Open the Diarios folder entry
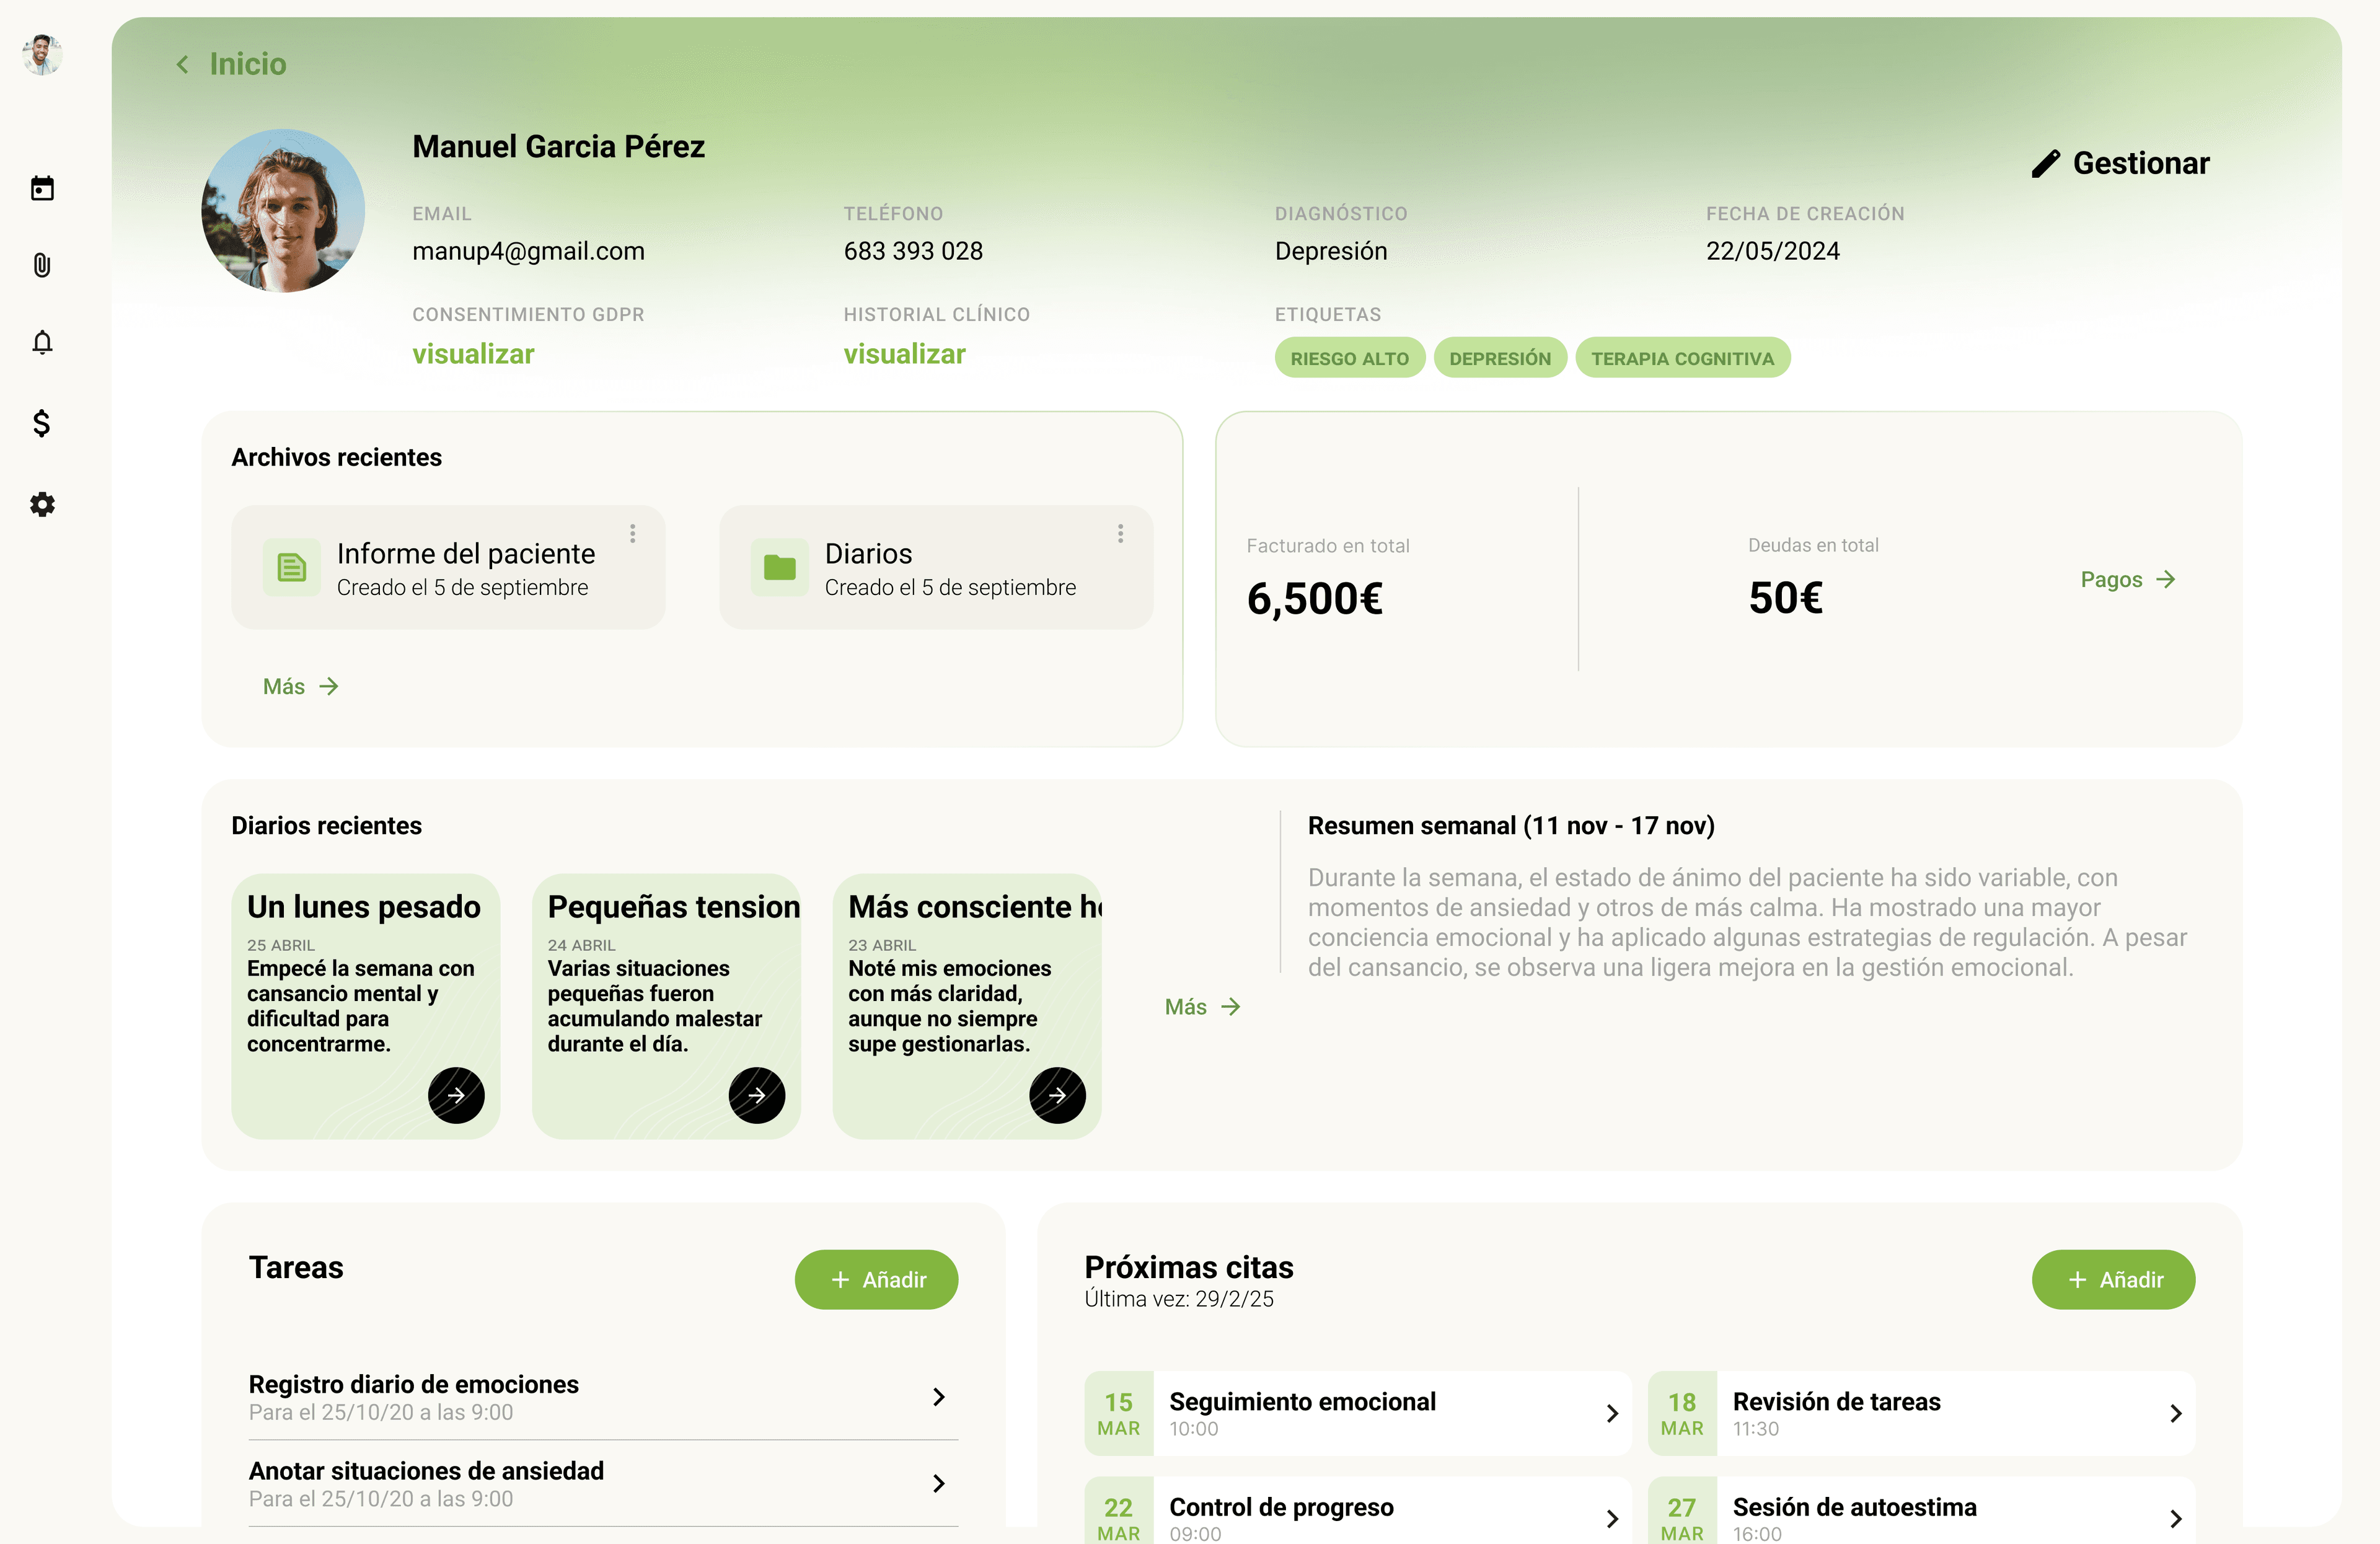Image resolution: width=2380 pixels, height=1544 pixels. click(937, 568)
